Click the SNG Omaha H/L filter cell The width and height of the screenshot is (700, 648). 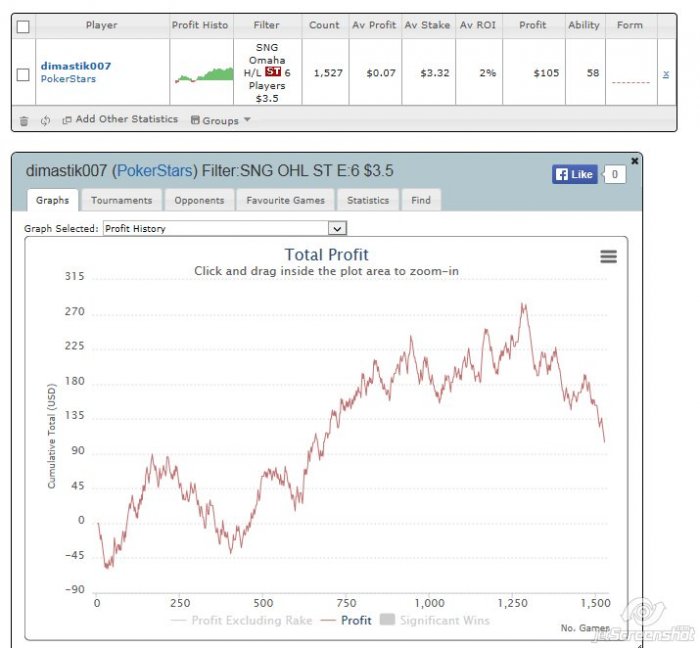267,73
